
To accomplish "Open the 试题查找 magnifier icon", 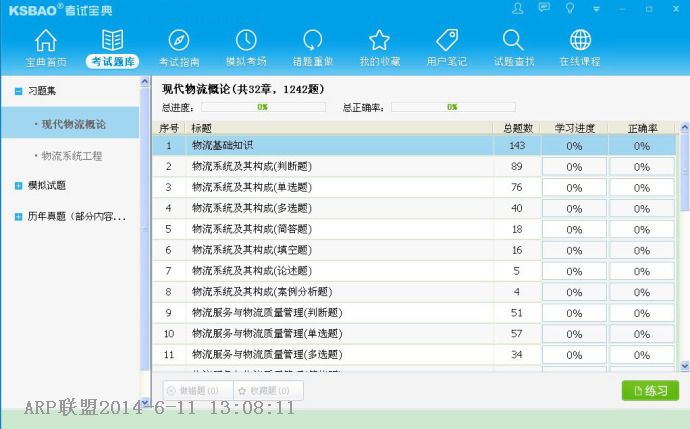I will [x=513, y=40].
